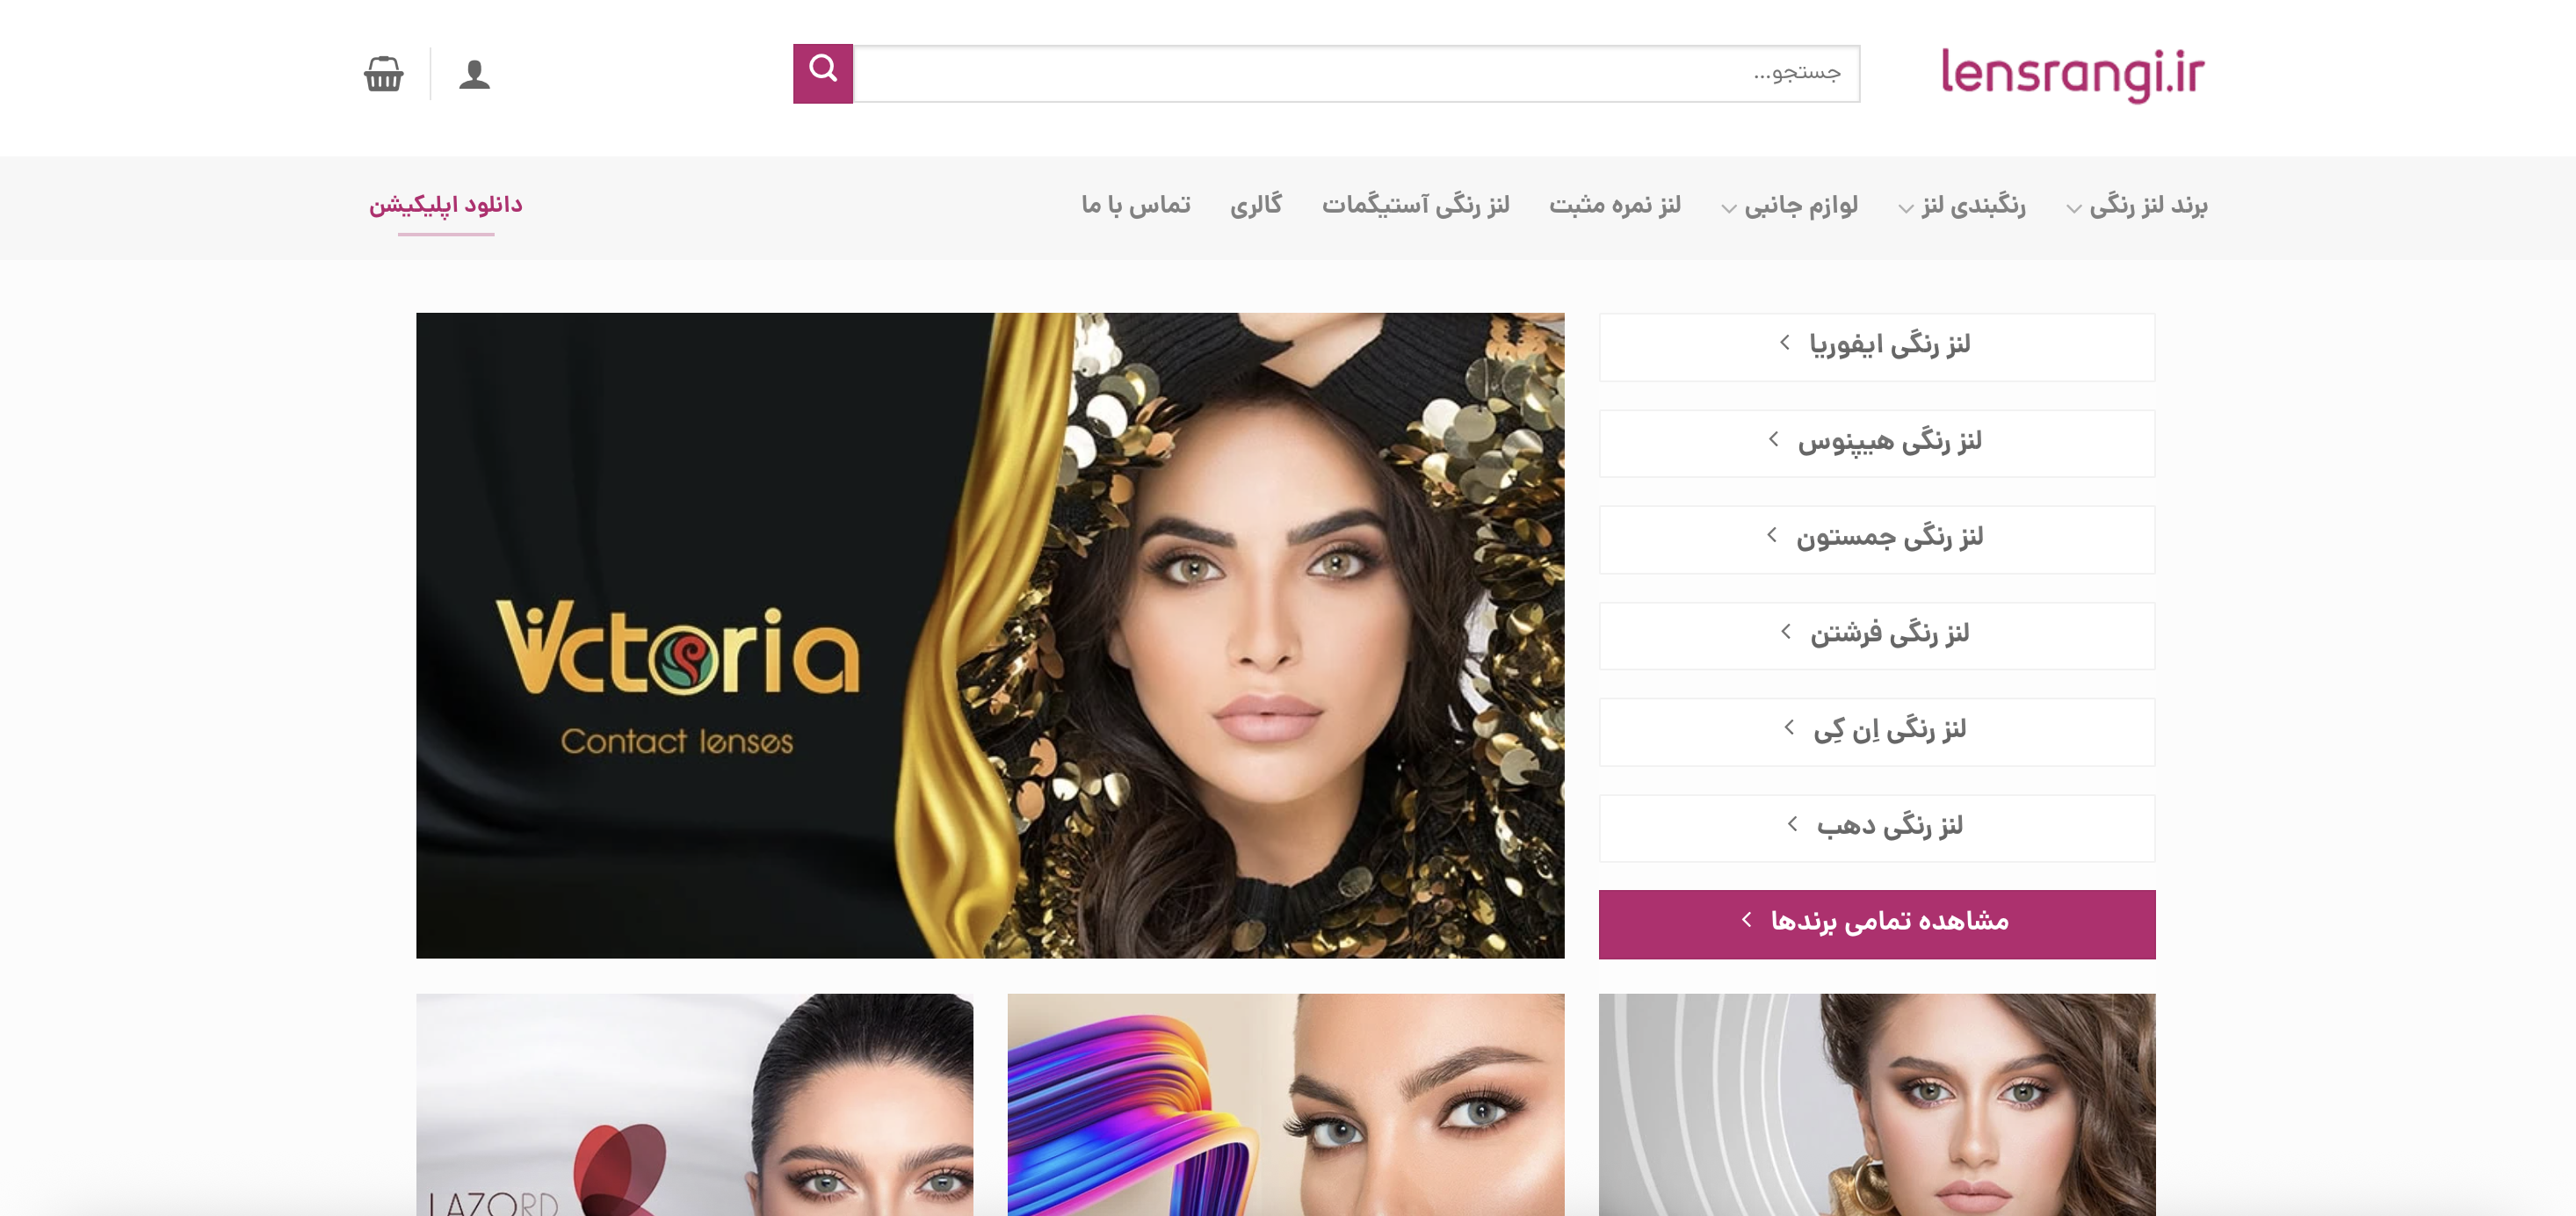Go to لنز رنگی آستیگمات page
2576x1216 pixels.
(1416, 206)
